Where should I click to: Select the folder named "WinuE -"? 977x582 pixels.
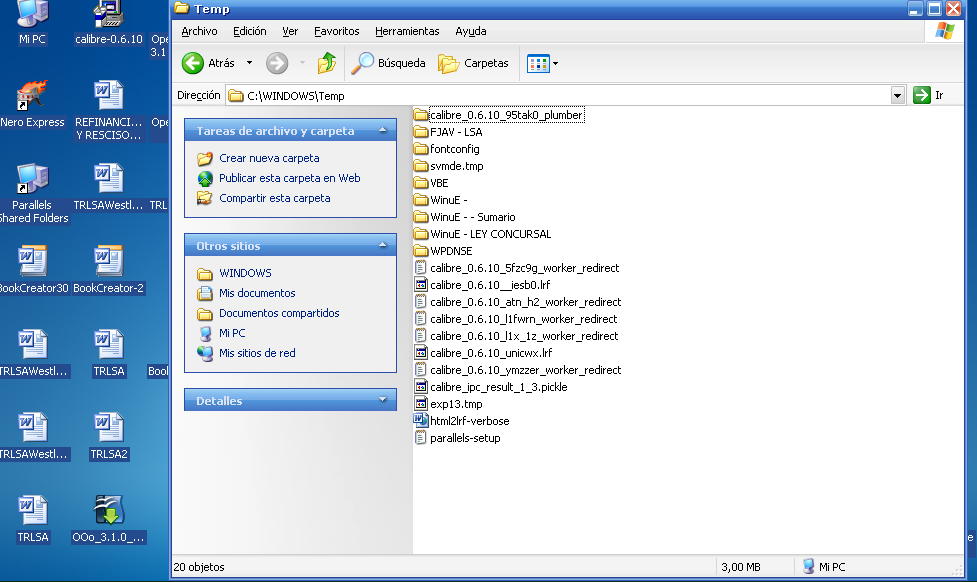[x=449, y=200]
